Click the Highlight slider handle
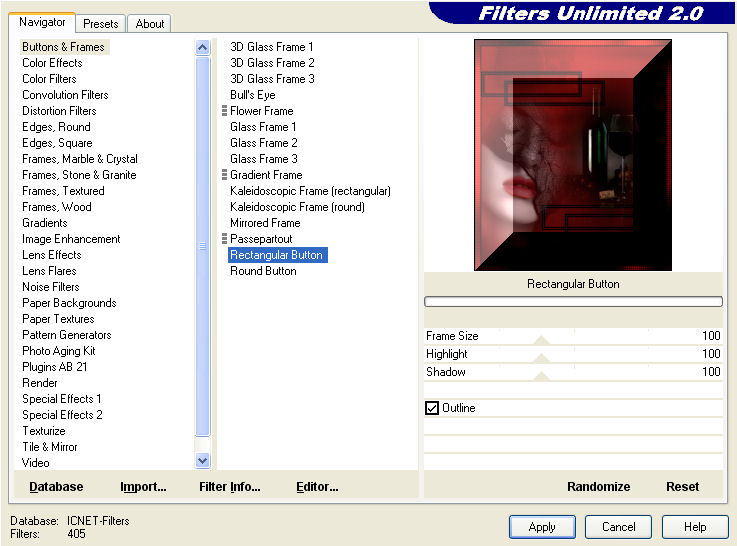 pyautogui.click(x=541, y=358)
